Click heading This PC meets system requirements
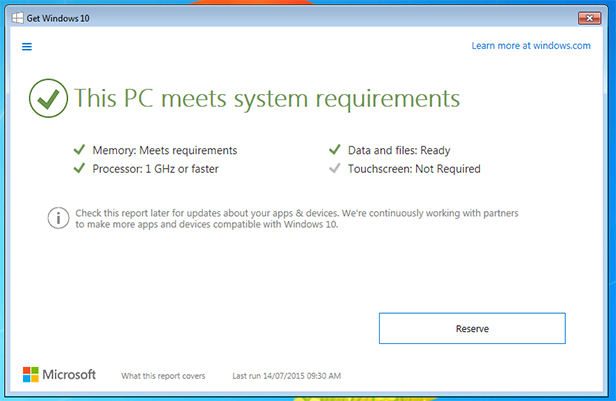The width and height of the screenshot is (616, 401). [x=267, y=98]
